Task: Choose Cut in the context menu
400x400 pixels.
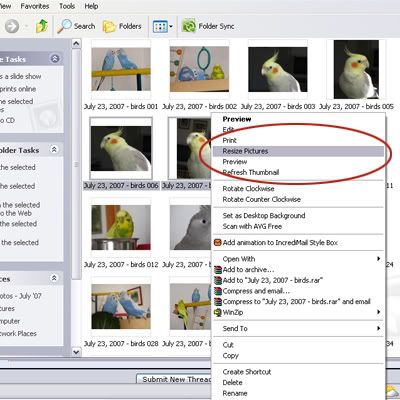Action: click(298, 345)
